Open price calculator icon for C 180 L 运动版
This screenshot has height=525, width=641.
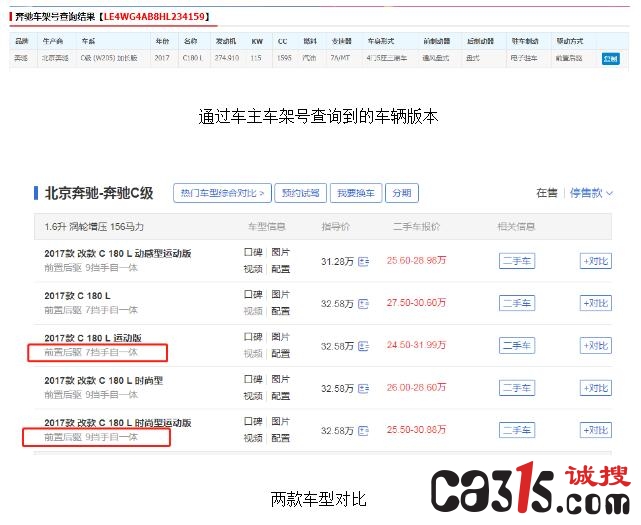coord(363,346)
